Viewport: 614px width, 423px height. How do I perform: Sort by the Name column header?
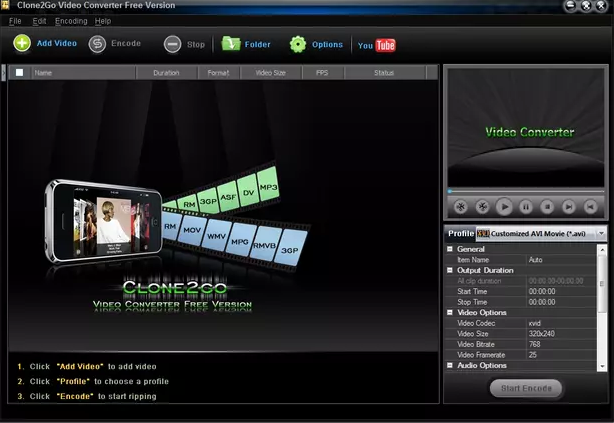[83, 73]
